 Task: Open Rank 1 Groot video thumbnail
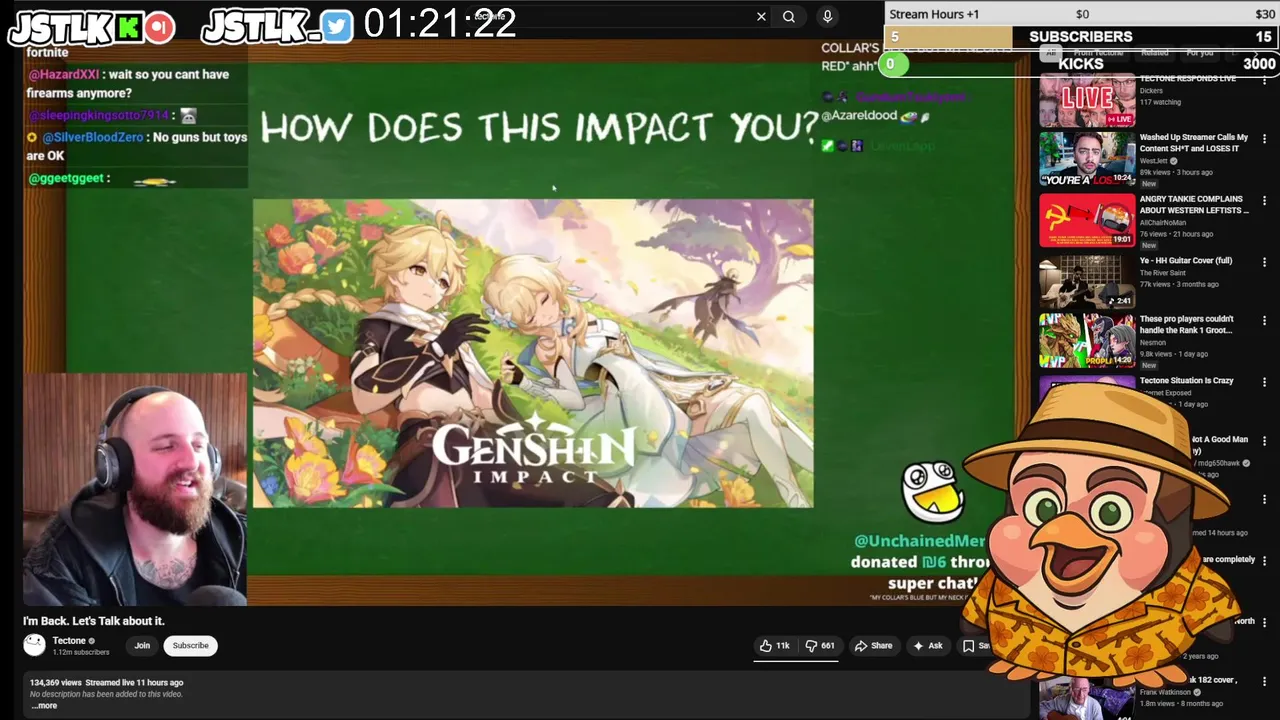1087,342
